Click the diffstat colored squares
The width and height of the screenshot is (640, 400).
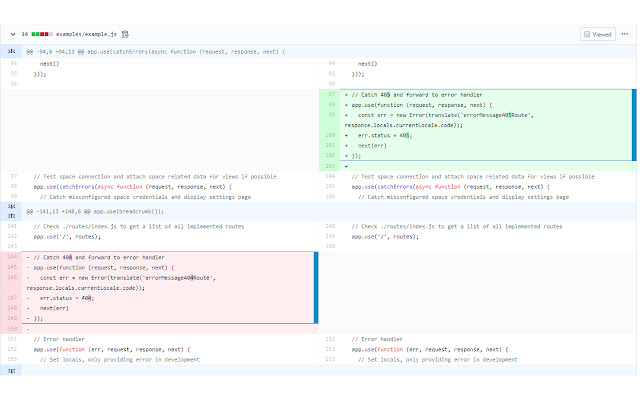point(42,34)
